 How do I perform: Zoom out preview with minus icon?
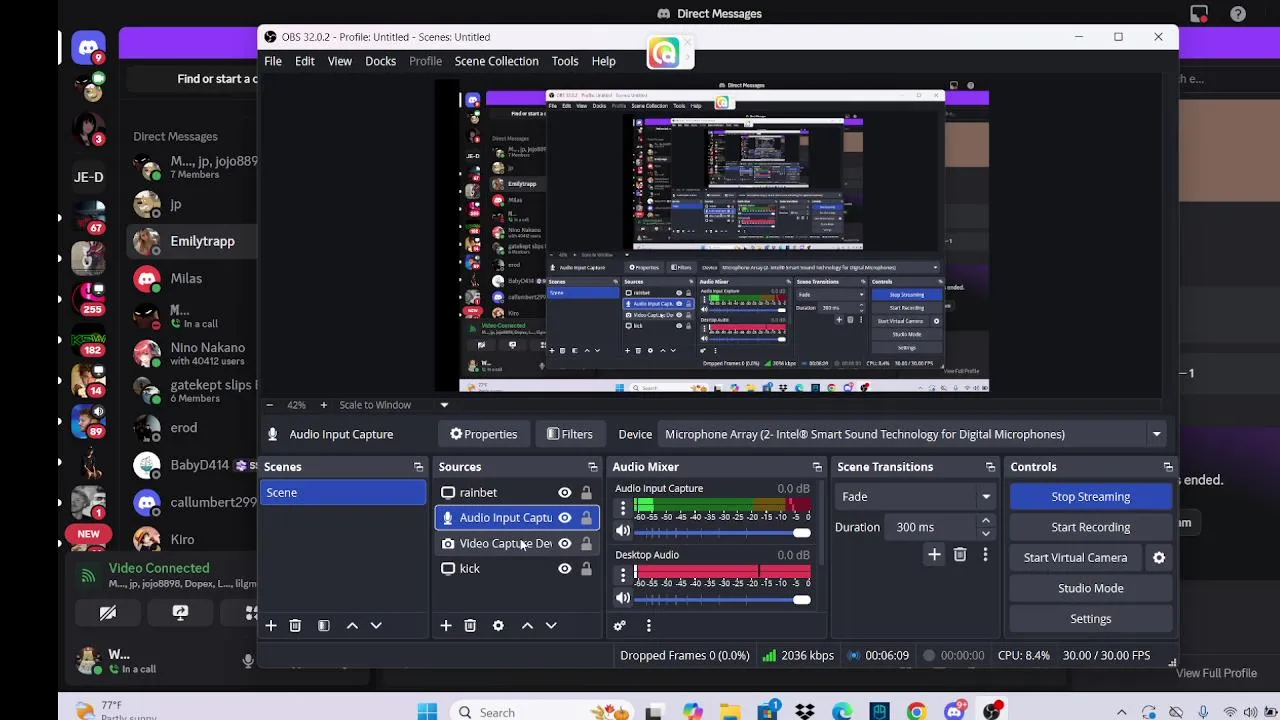(269, 405)
